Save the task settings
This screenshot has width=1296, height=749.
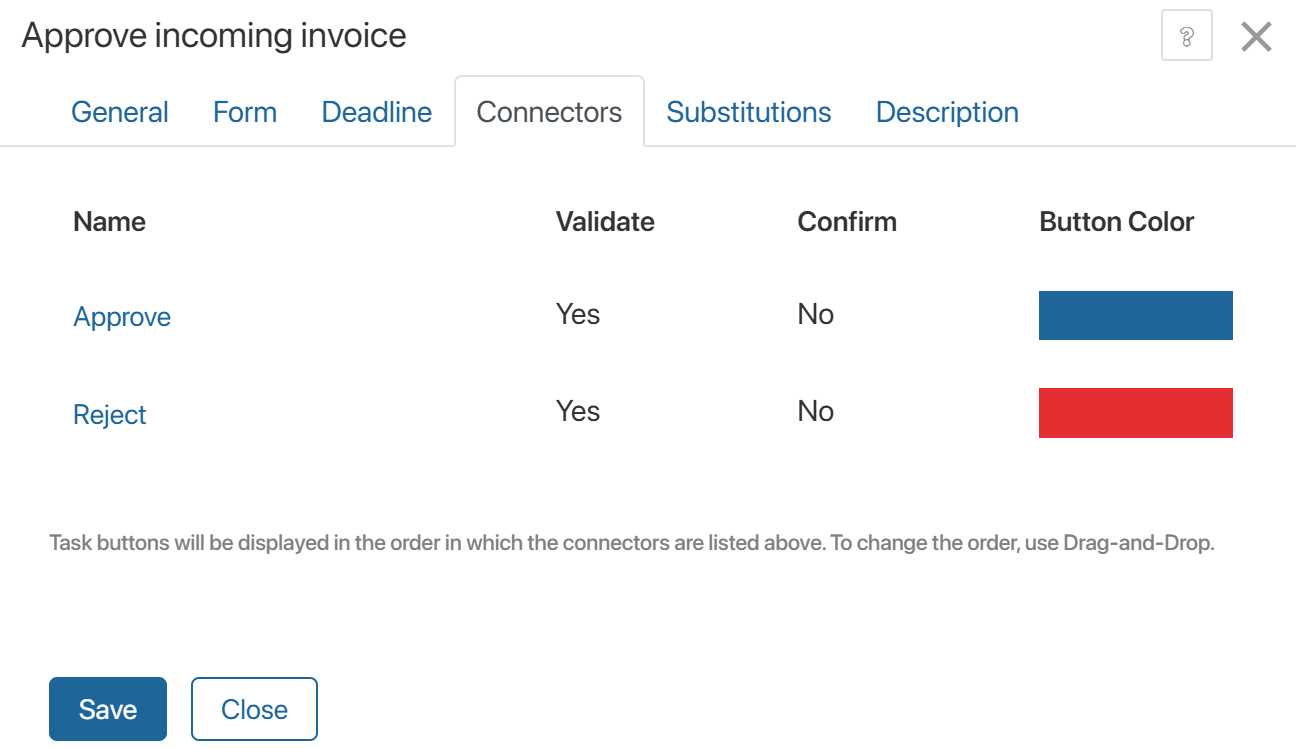click(x=108, y=709)
